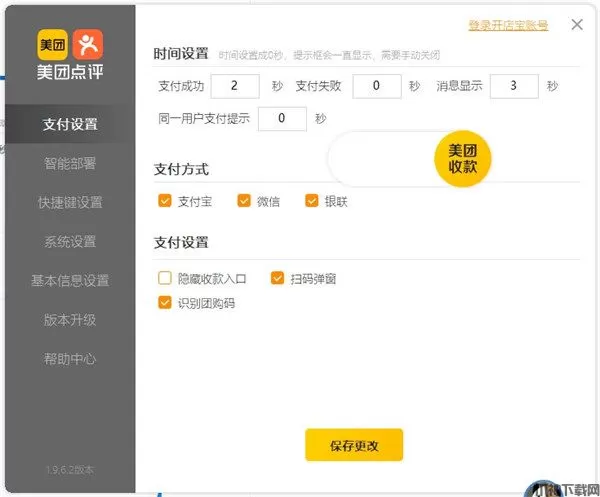Switch to the 智能部署 sidebar tab
The image size is (600, 497).
pos(70,163)
